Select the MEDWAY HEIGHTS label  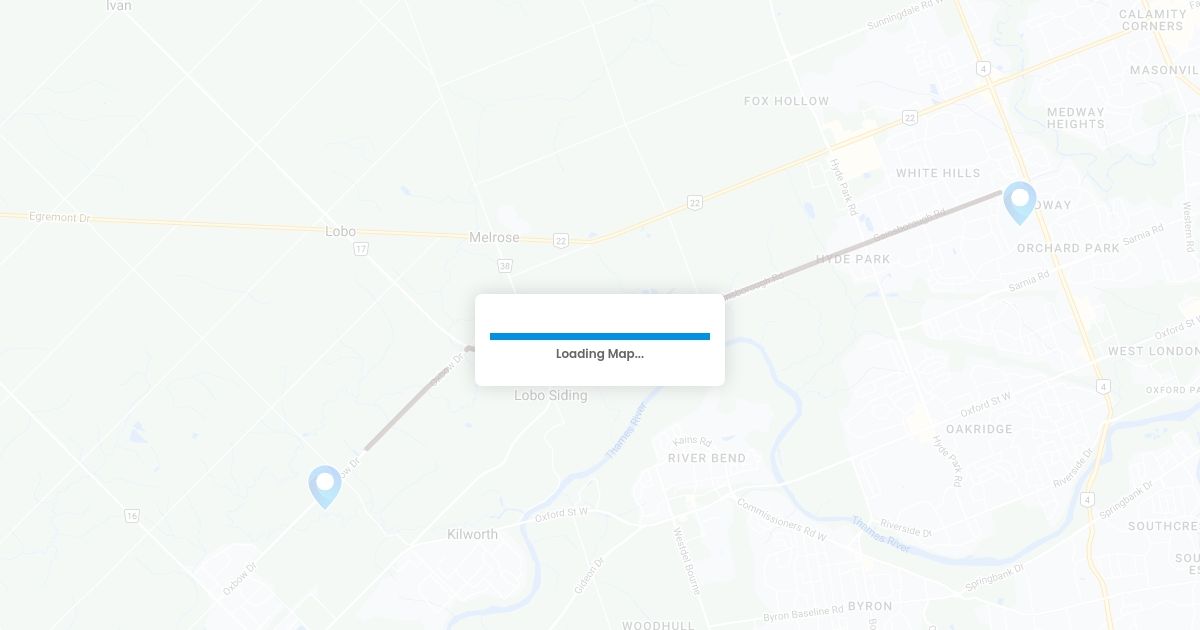[1076, 118]
